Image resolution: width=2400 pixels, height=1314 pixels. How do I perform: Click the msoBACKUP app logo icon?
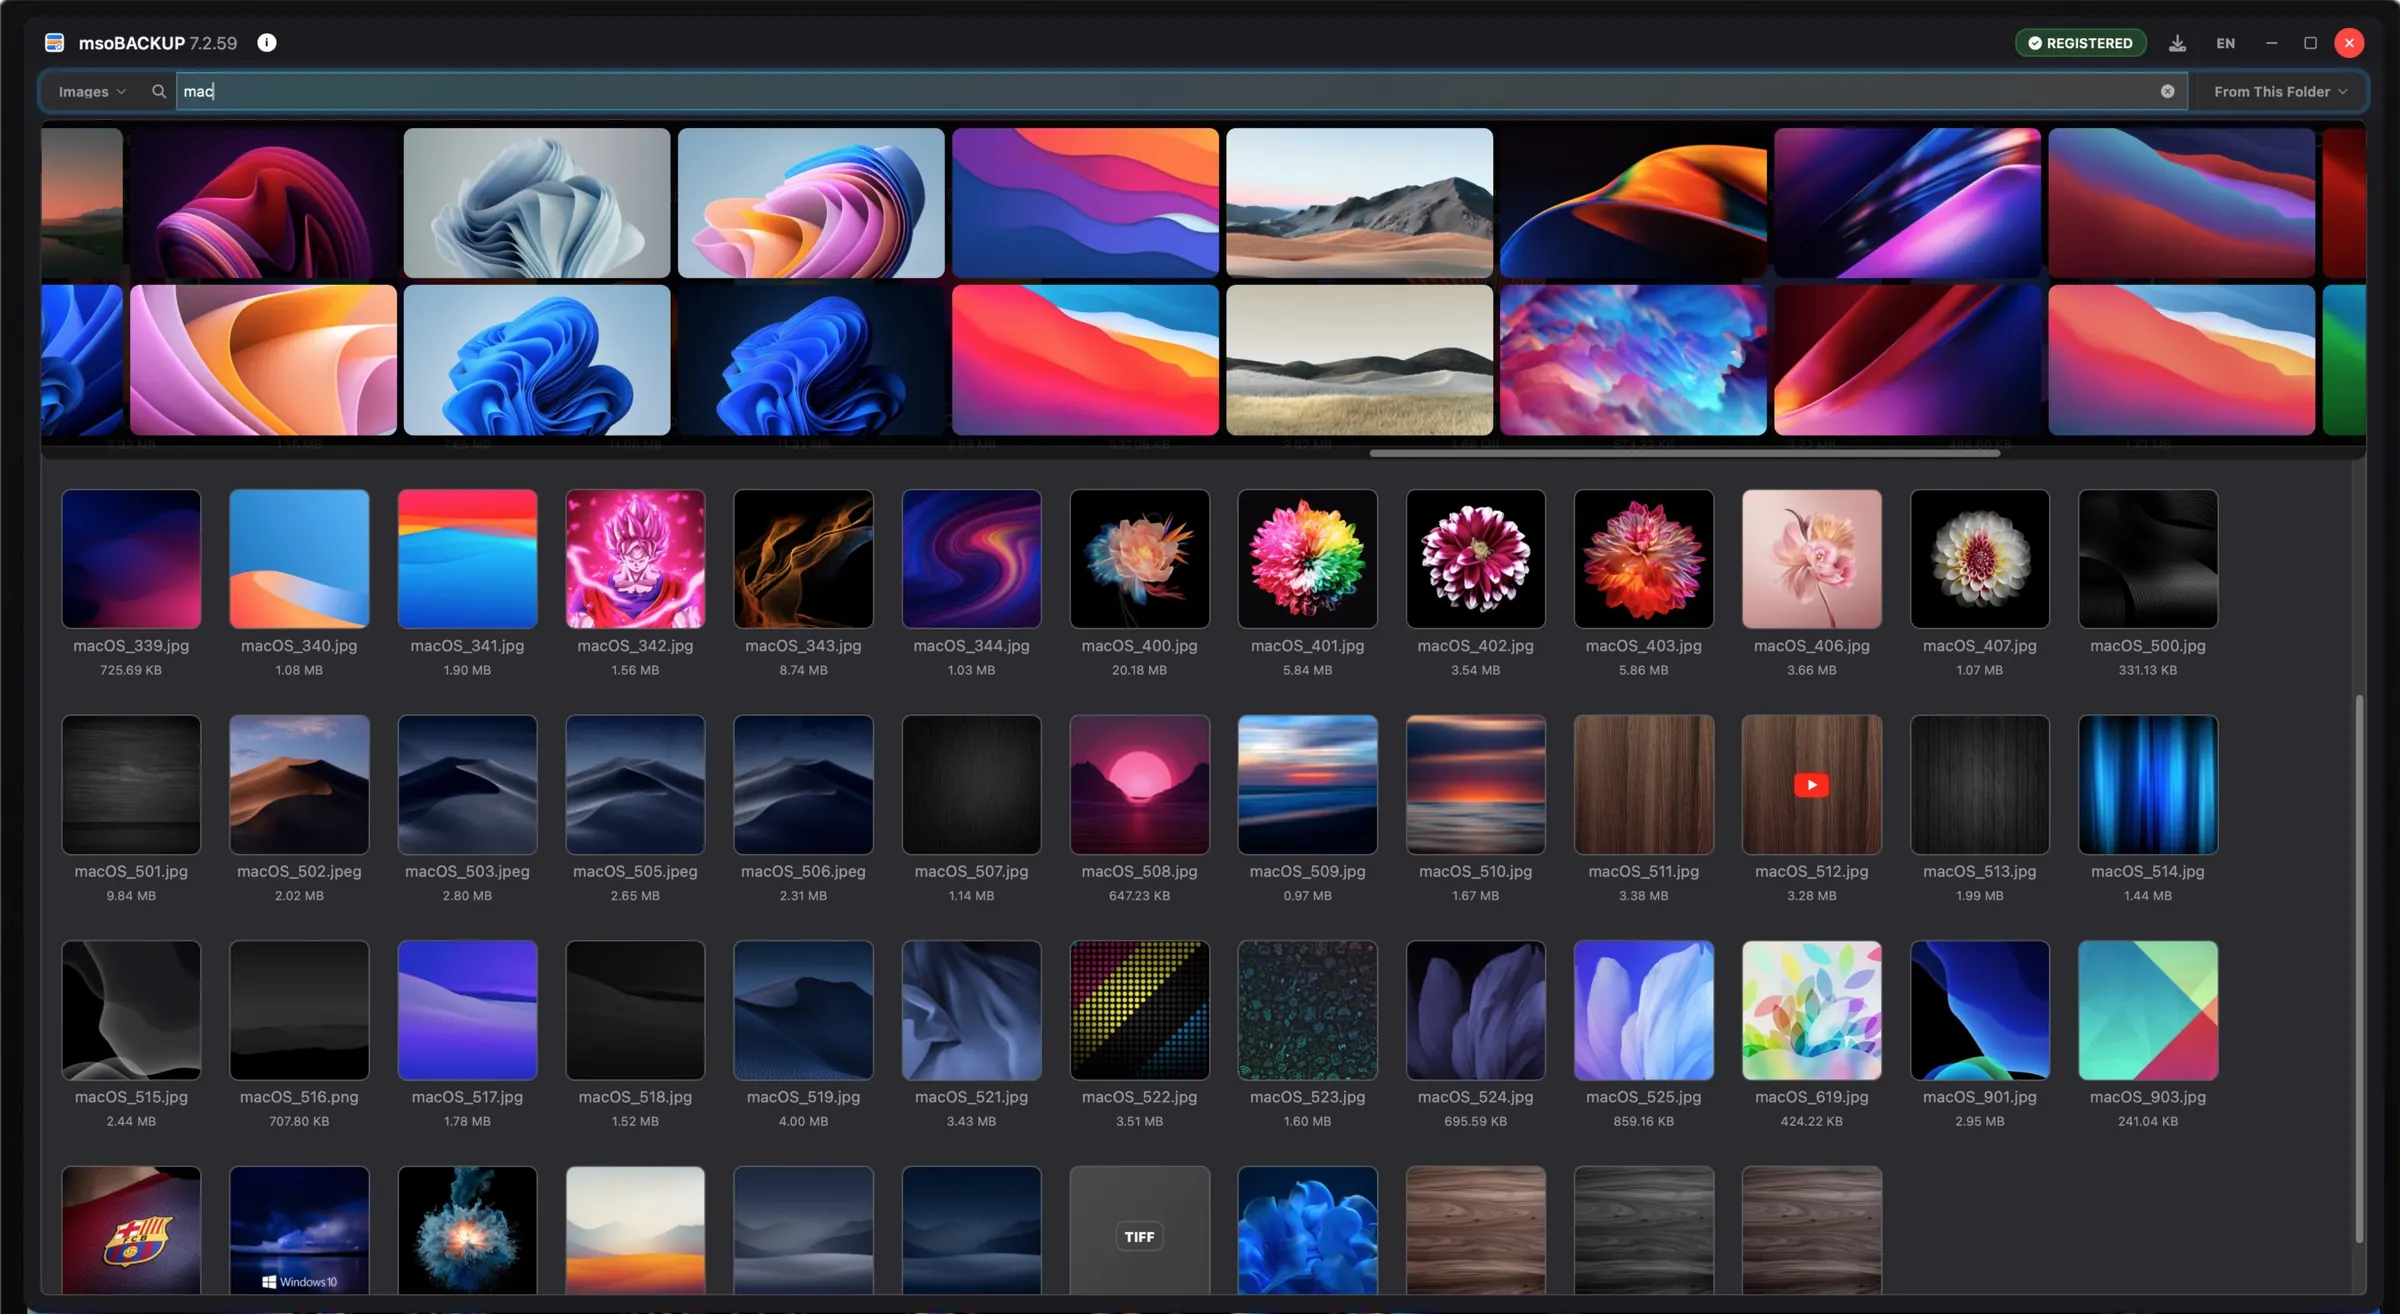click(x=55, y=43)
